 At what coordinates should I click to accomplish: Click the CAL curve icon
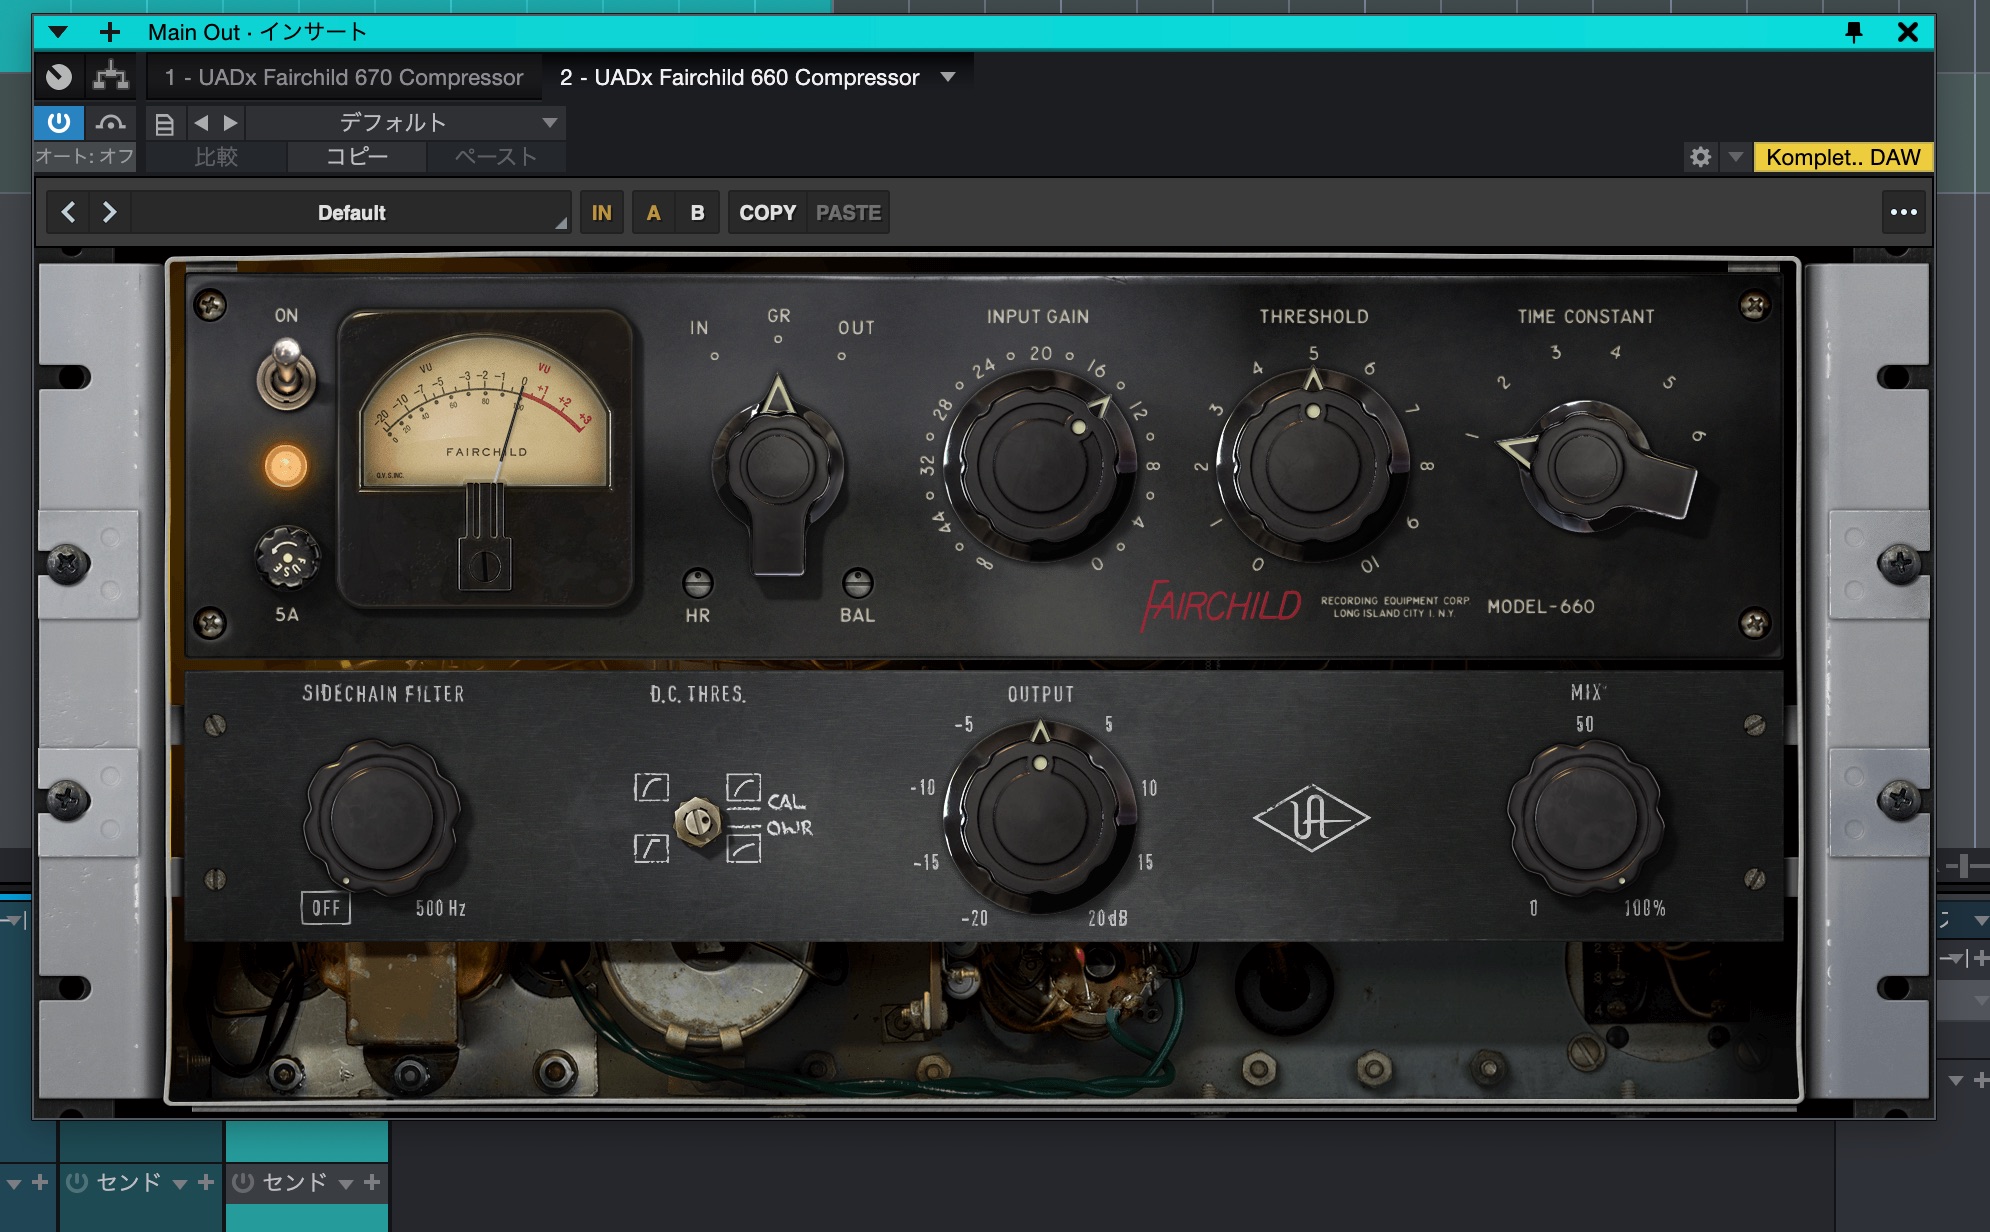pyautogui.click(x=743, y=790)
